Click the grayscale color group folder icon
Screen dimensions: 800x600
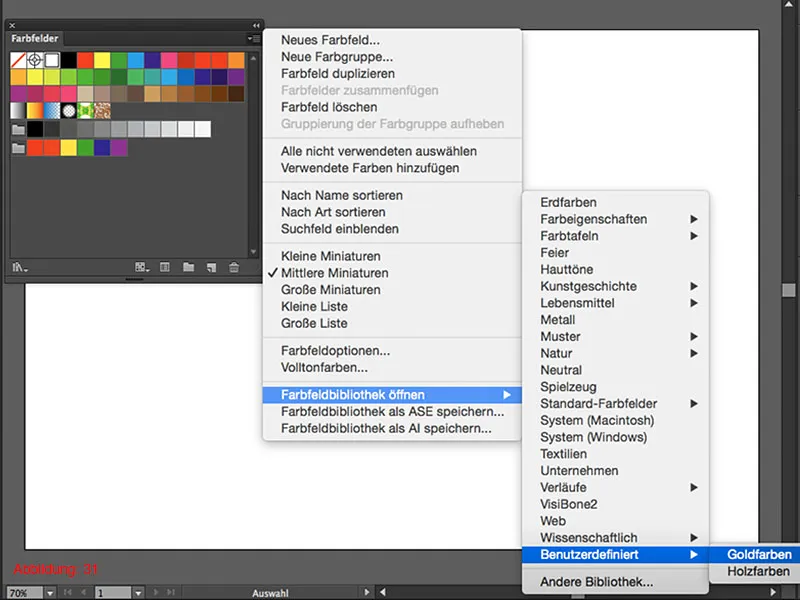point(18,130)
